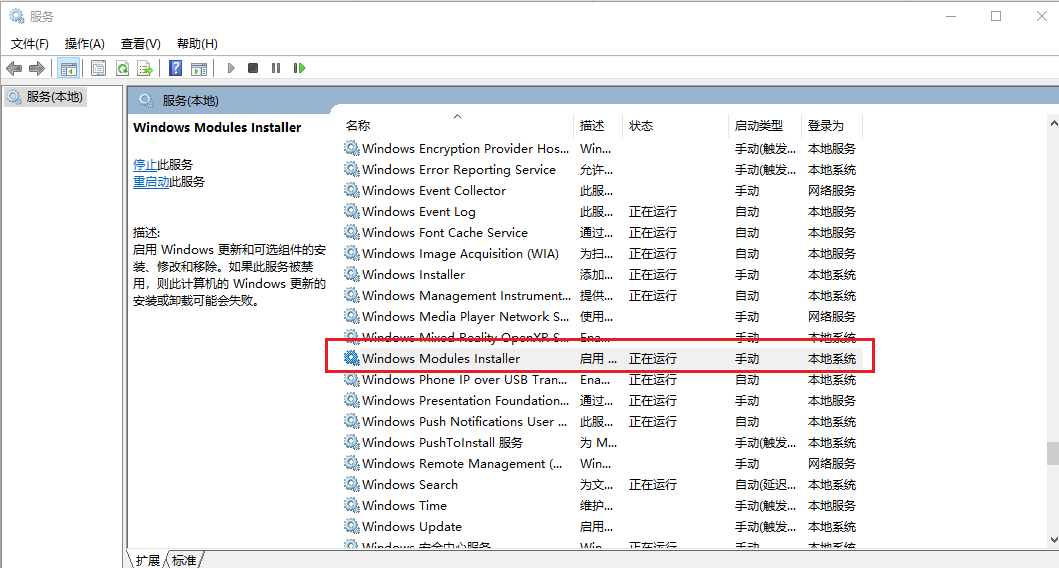Select Windows Phone IP over USB service
This screenshot has width=1059, height=568.
point(465,380)
